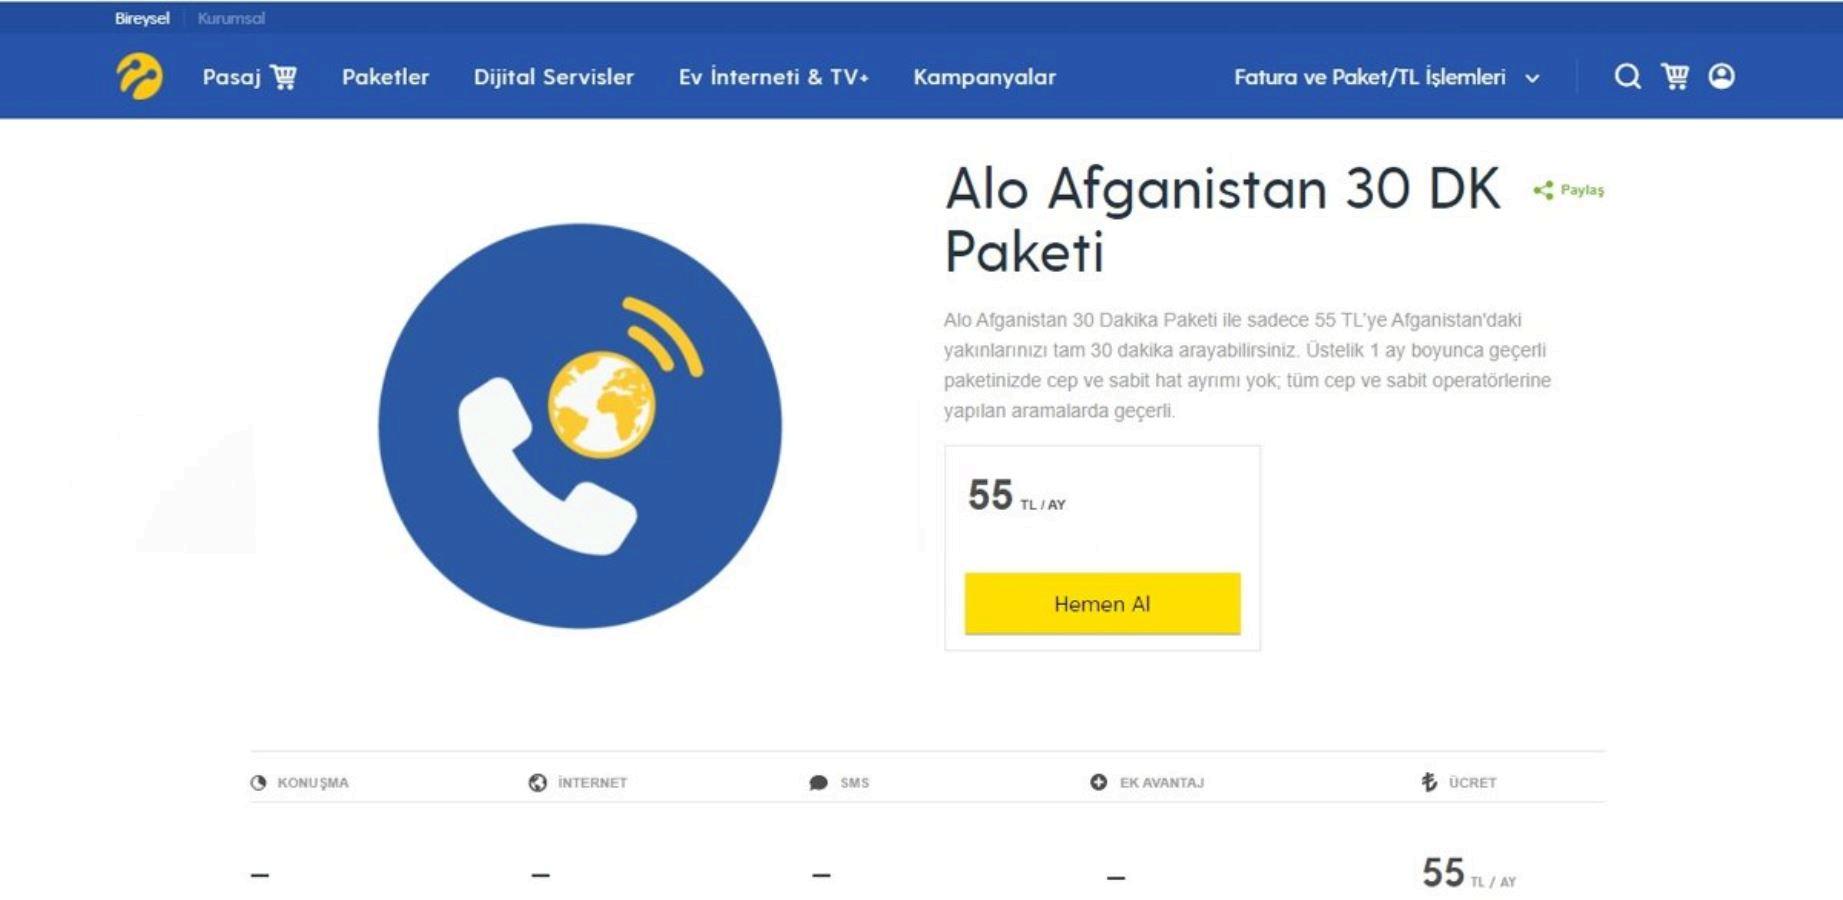Click the green Paylaş share icon
The width and height of the screenshot is (1843, 900).
(x=1543, y=190)
